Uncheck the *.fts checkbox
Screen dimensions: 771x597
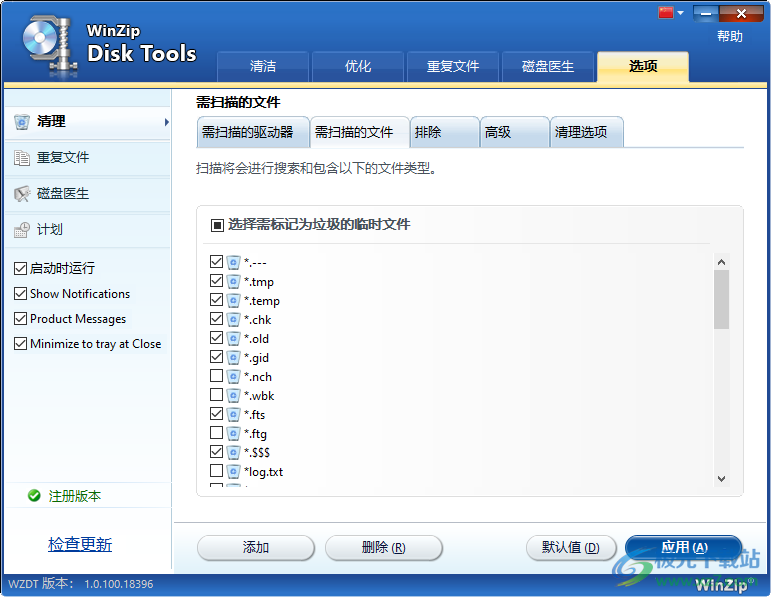pyautogui.click(x=216, y=414)
